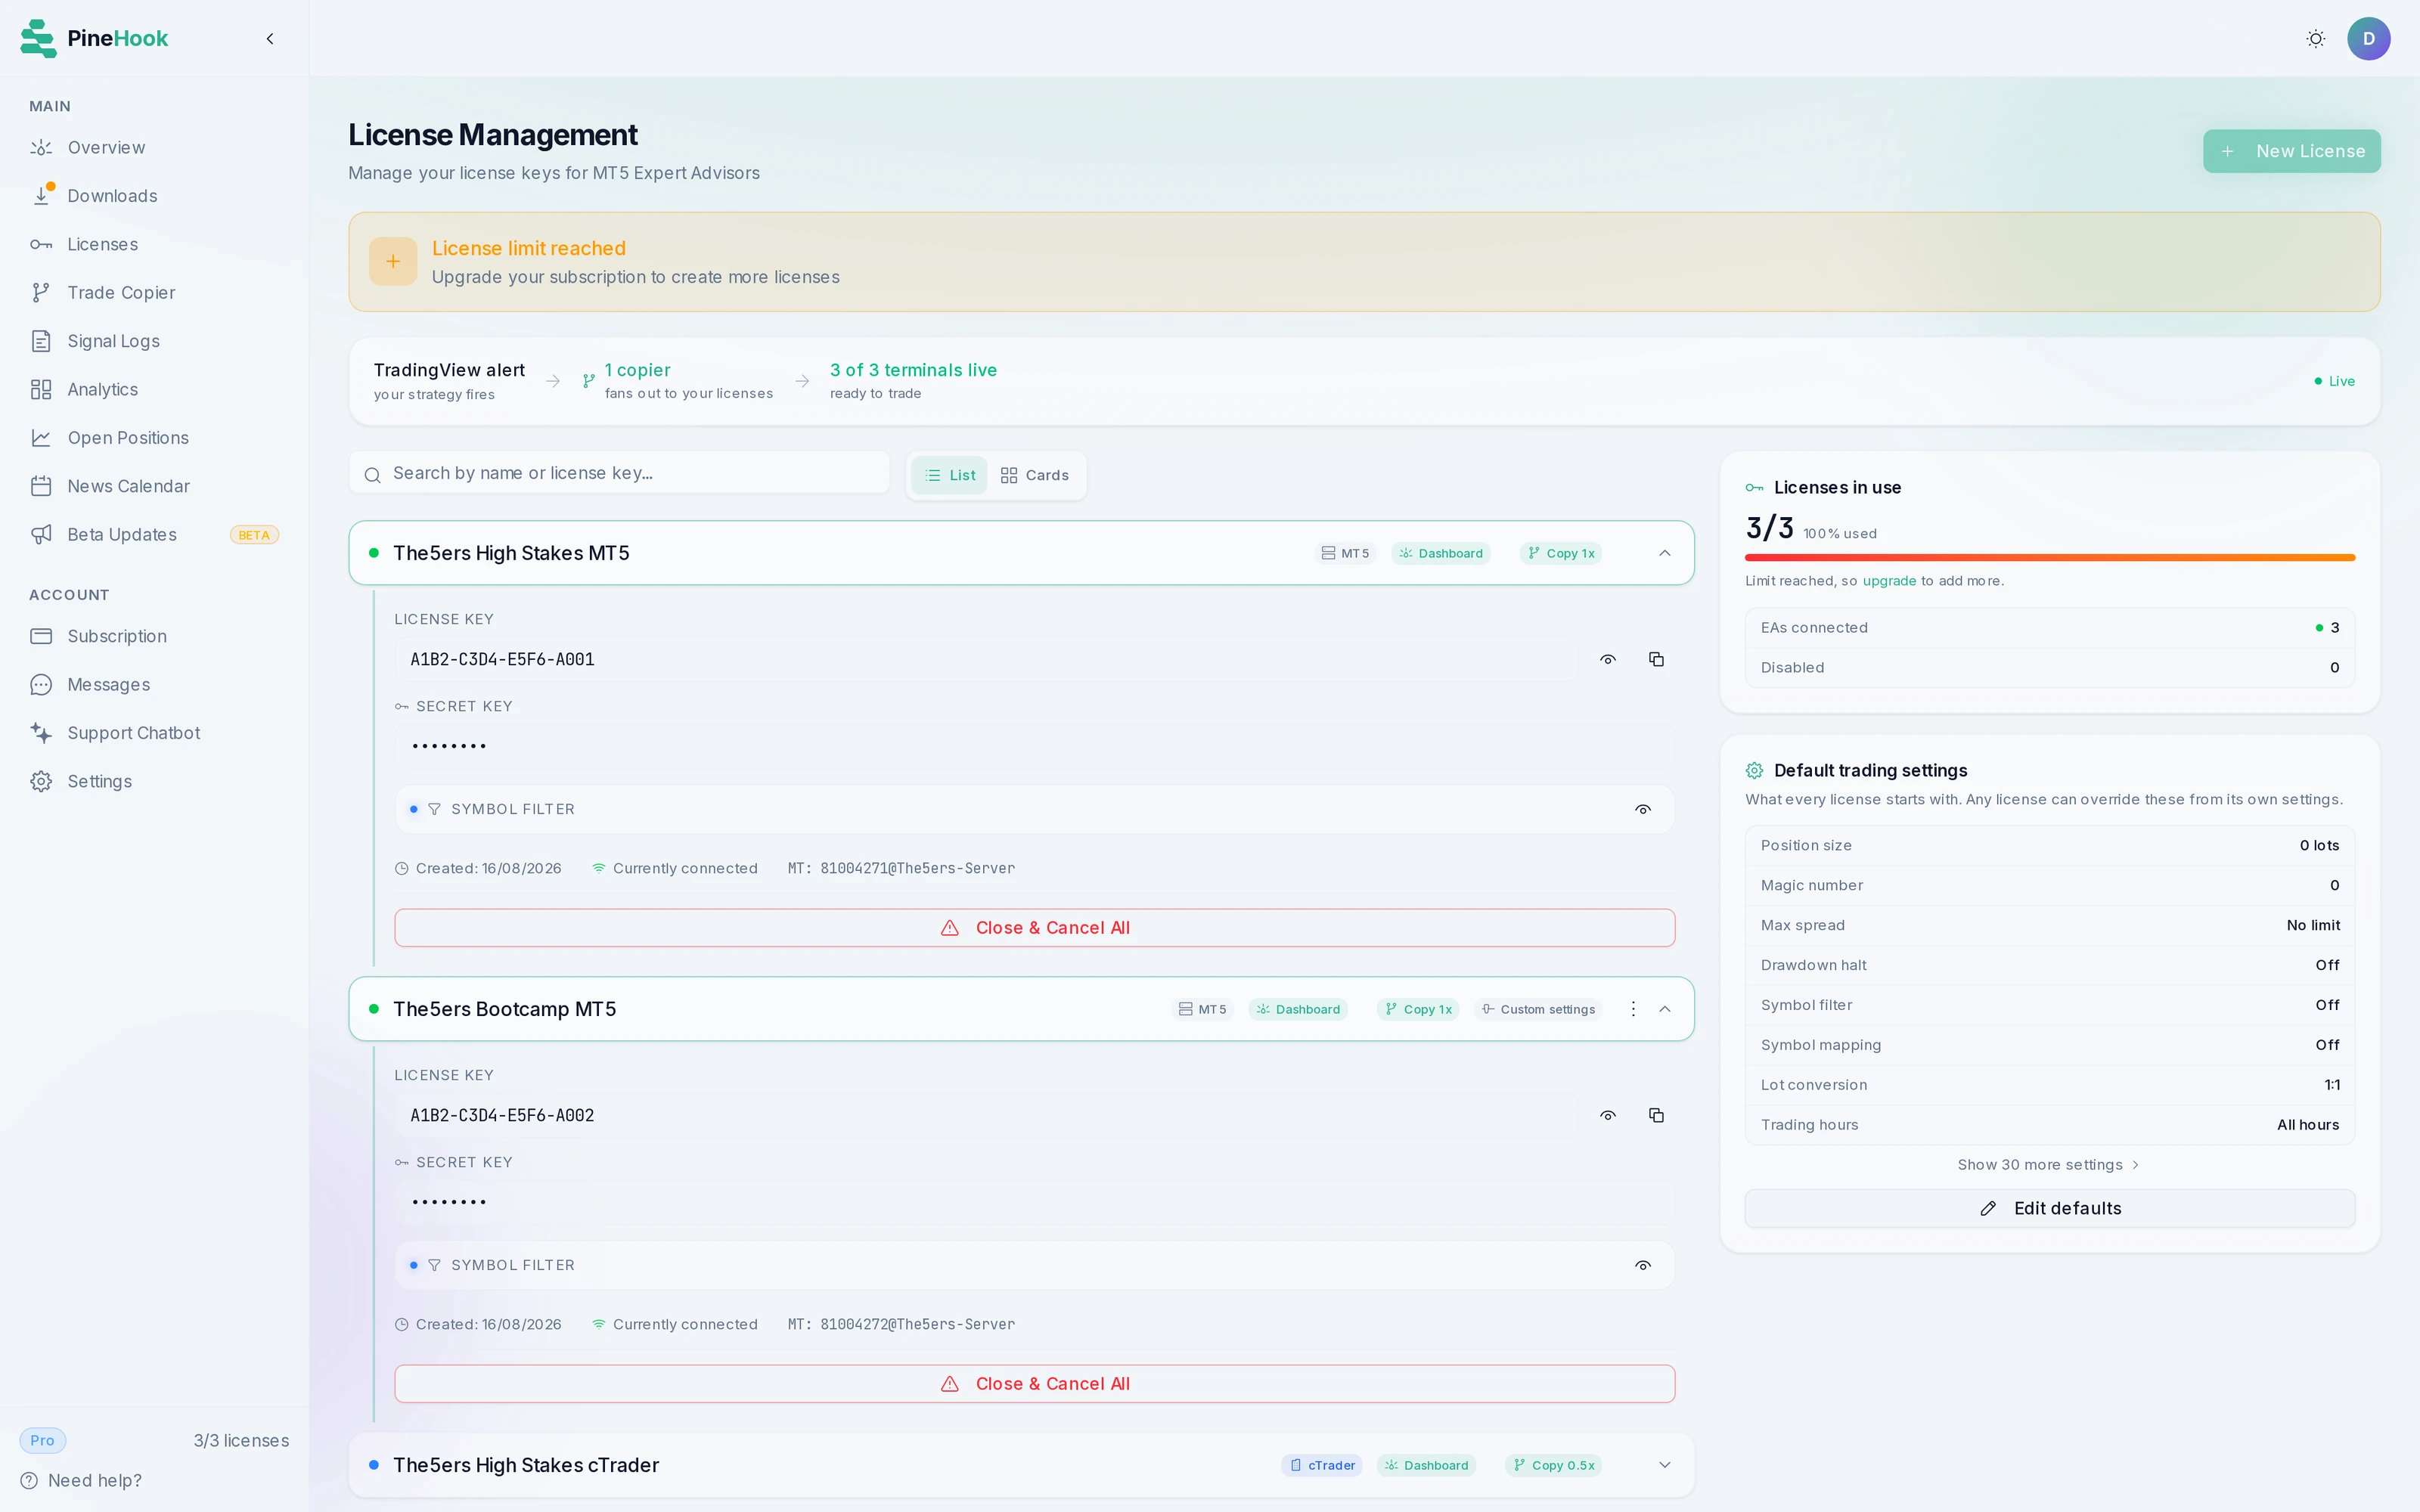Reveal the High Stakes MT5 license key

1608,659
